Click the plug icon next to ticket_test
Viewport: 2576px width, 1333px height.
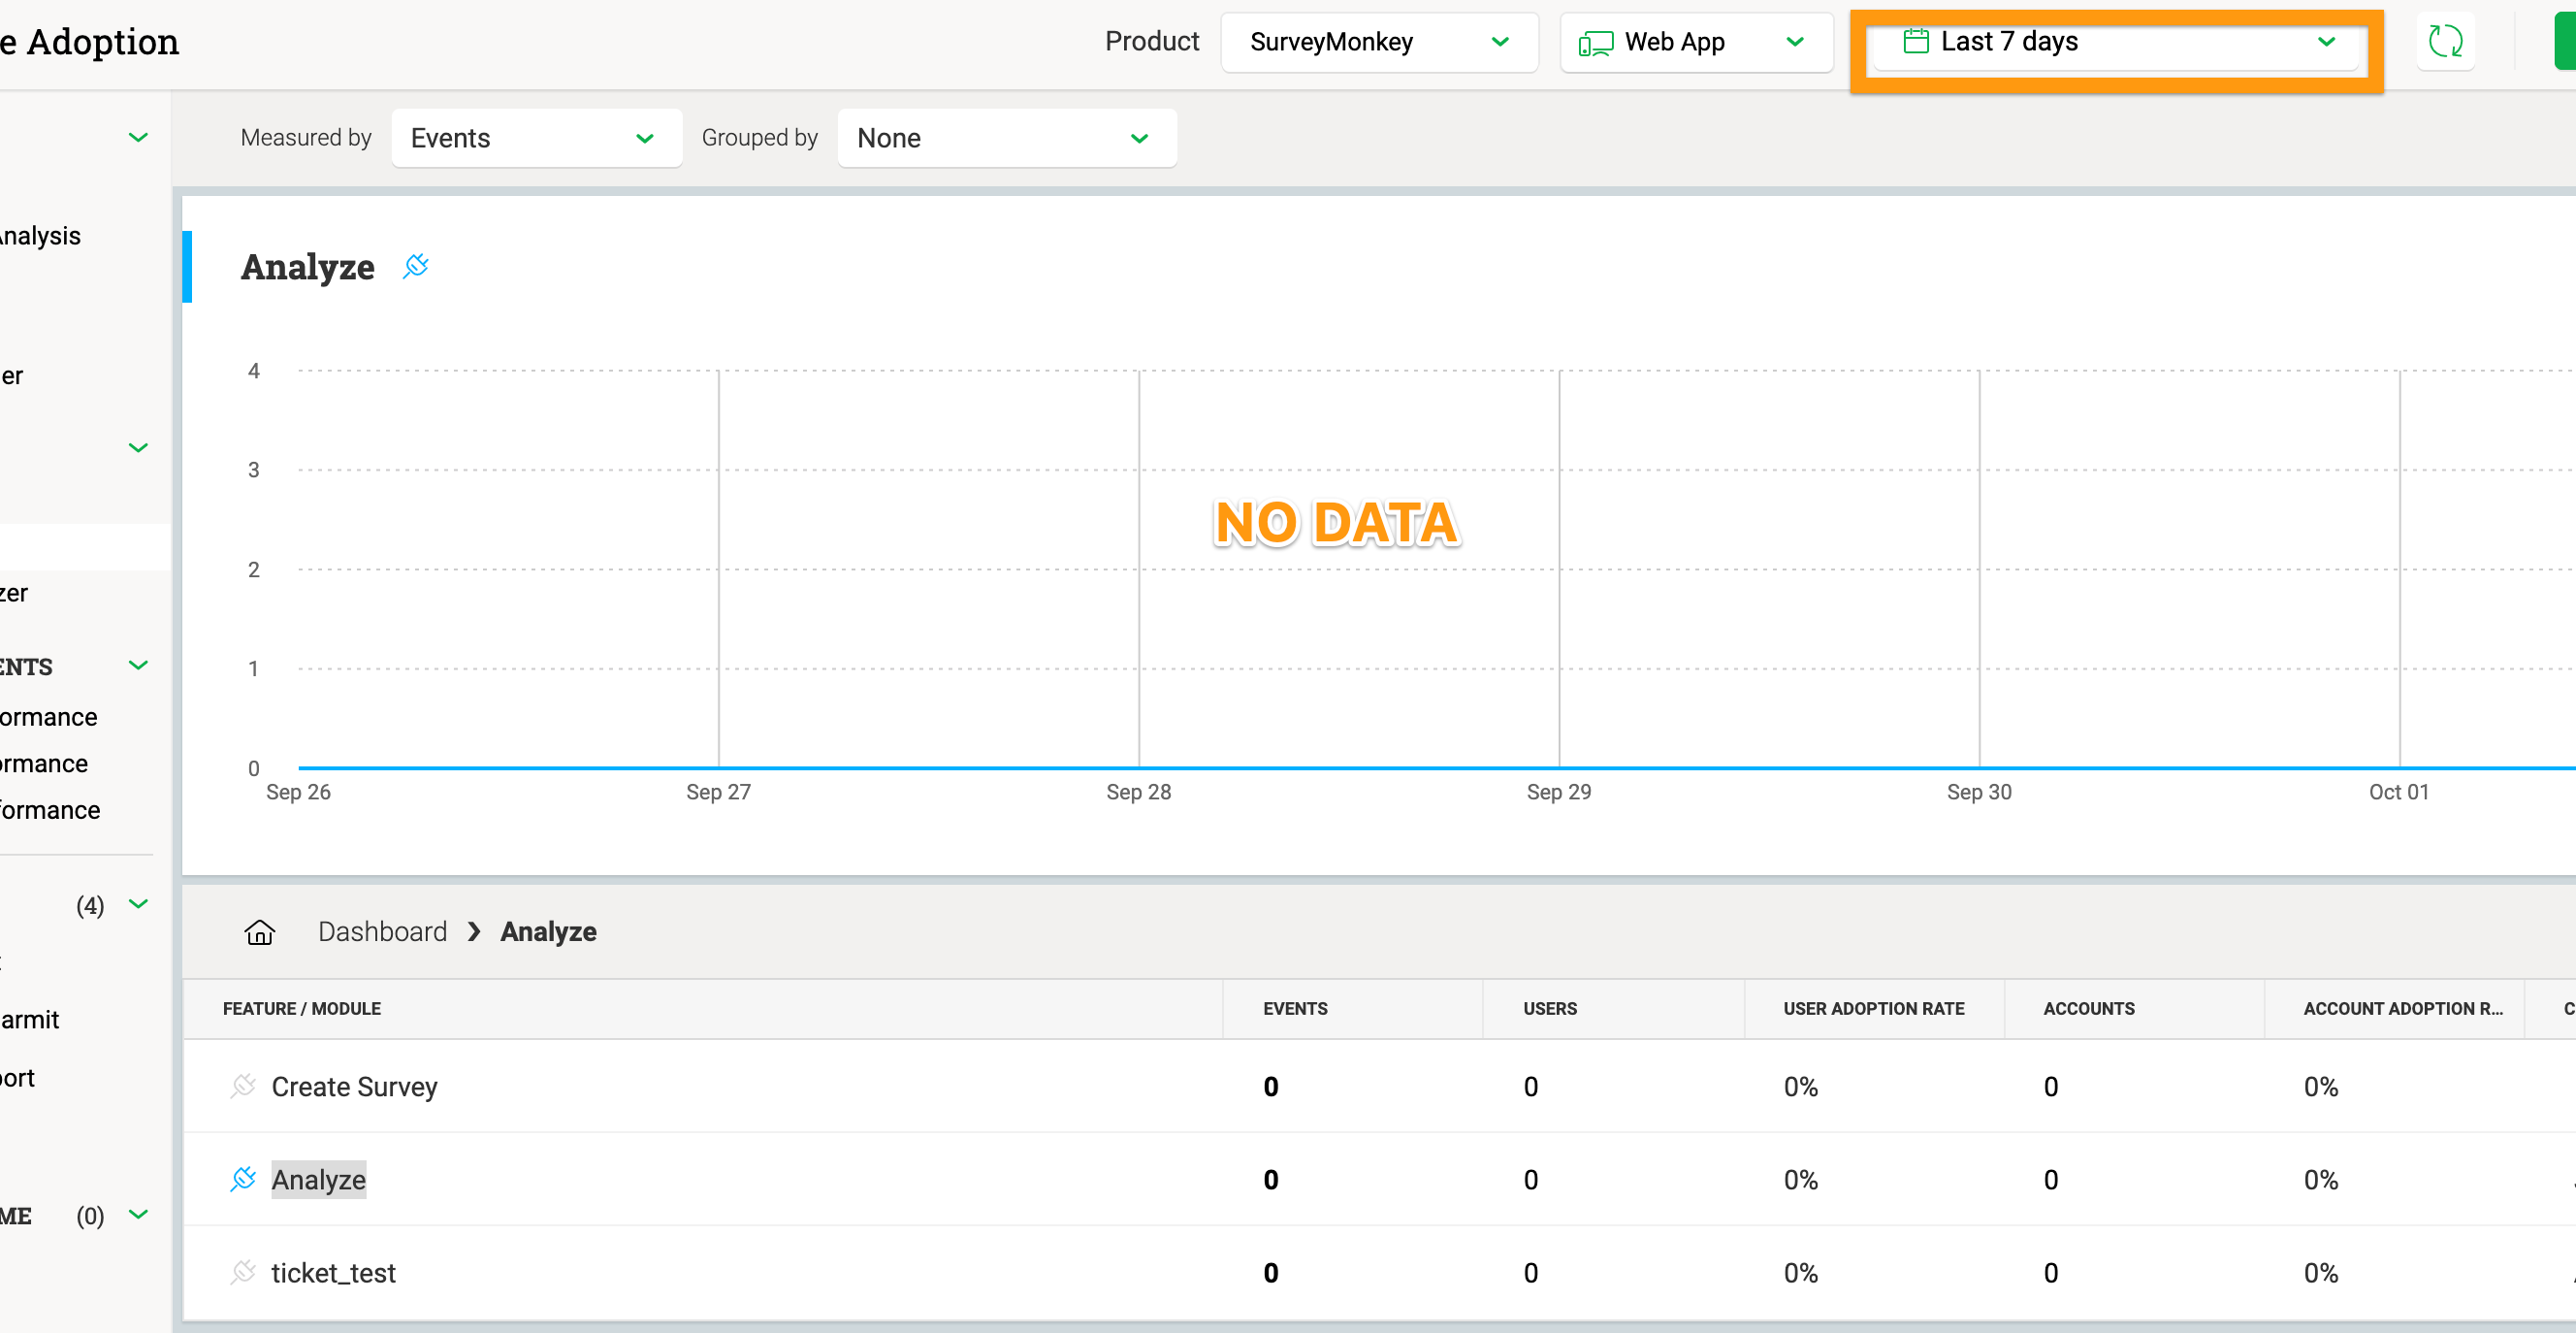tap(243, 1272)
